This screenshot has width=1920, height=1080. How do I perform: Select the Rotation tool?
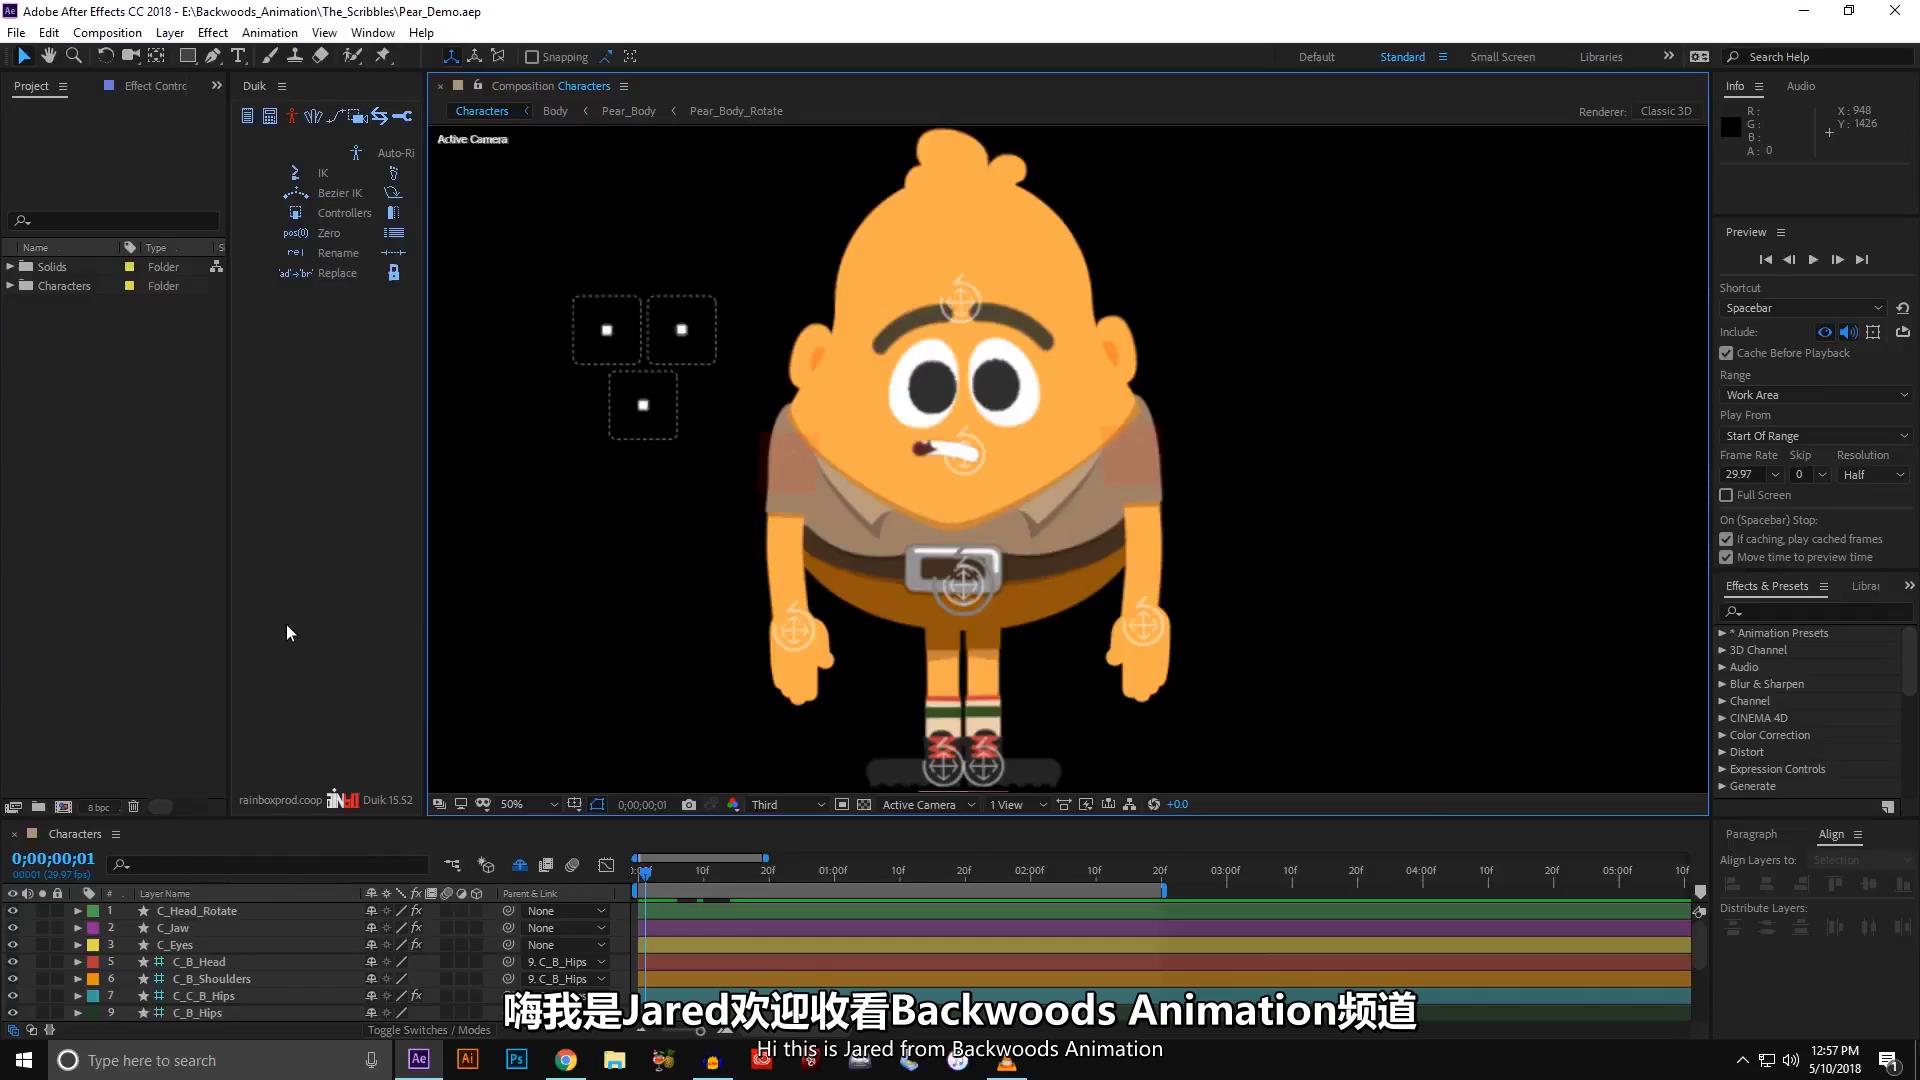(105, 56)
